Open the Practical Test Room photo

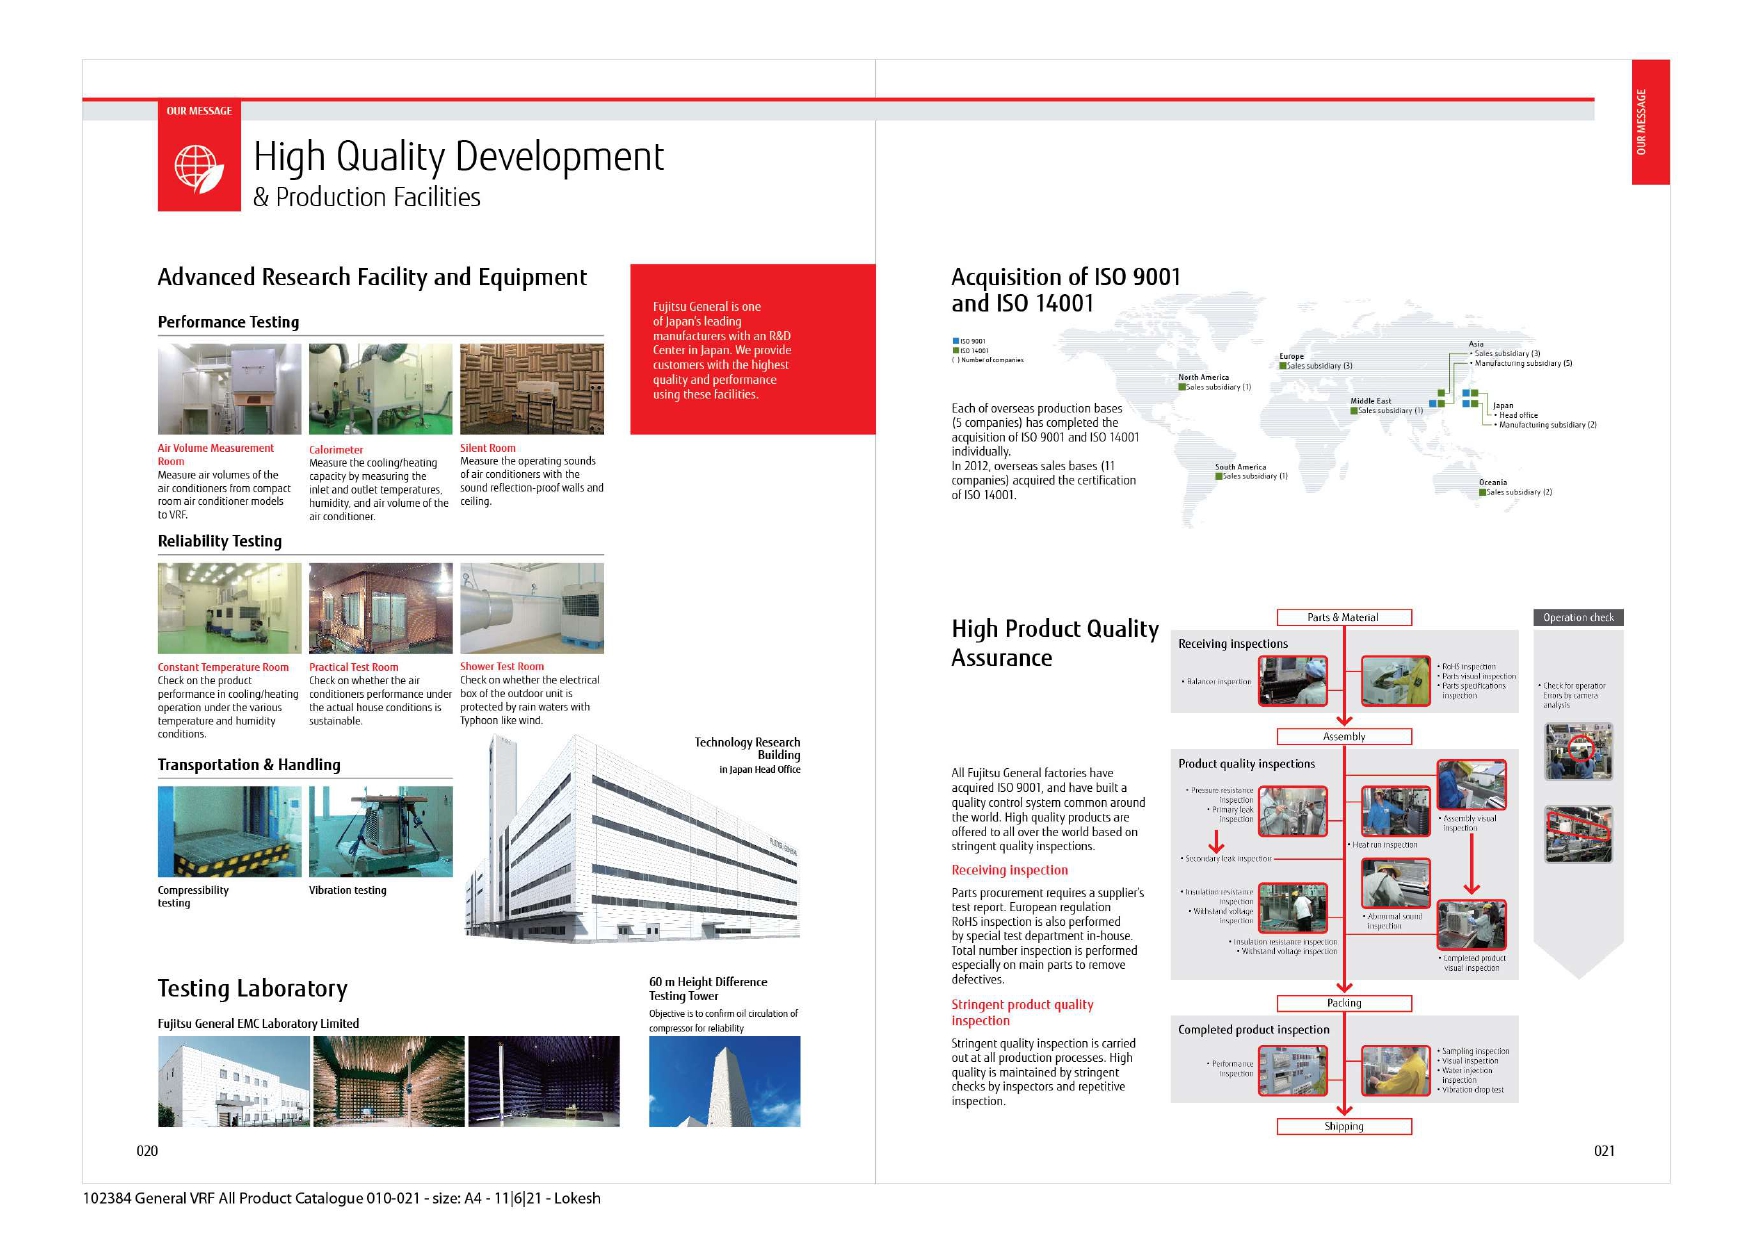coord(380,608)
